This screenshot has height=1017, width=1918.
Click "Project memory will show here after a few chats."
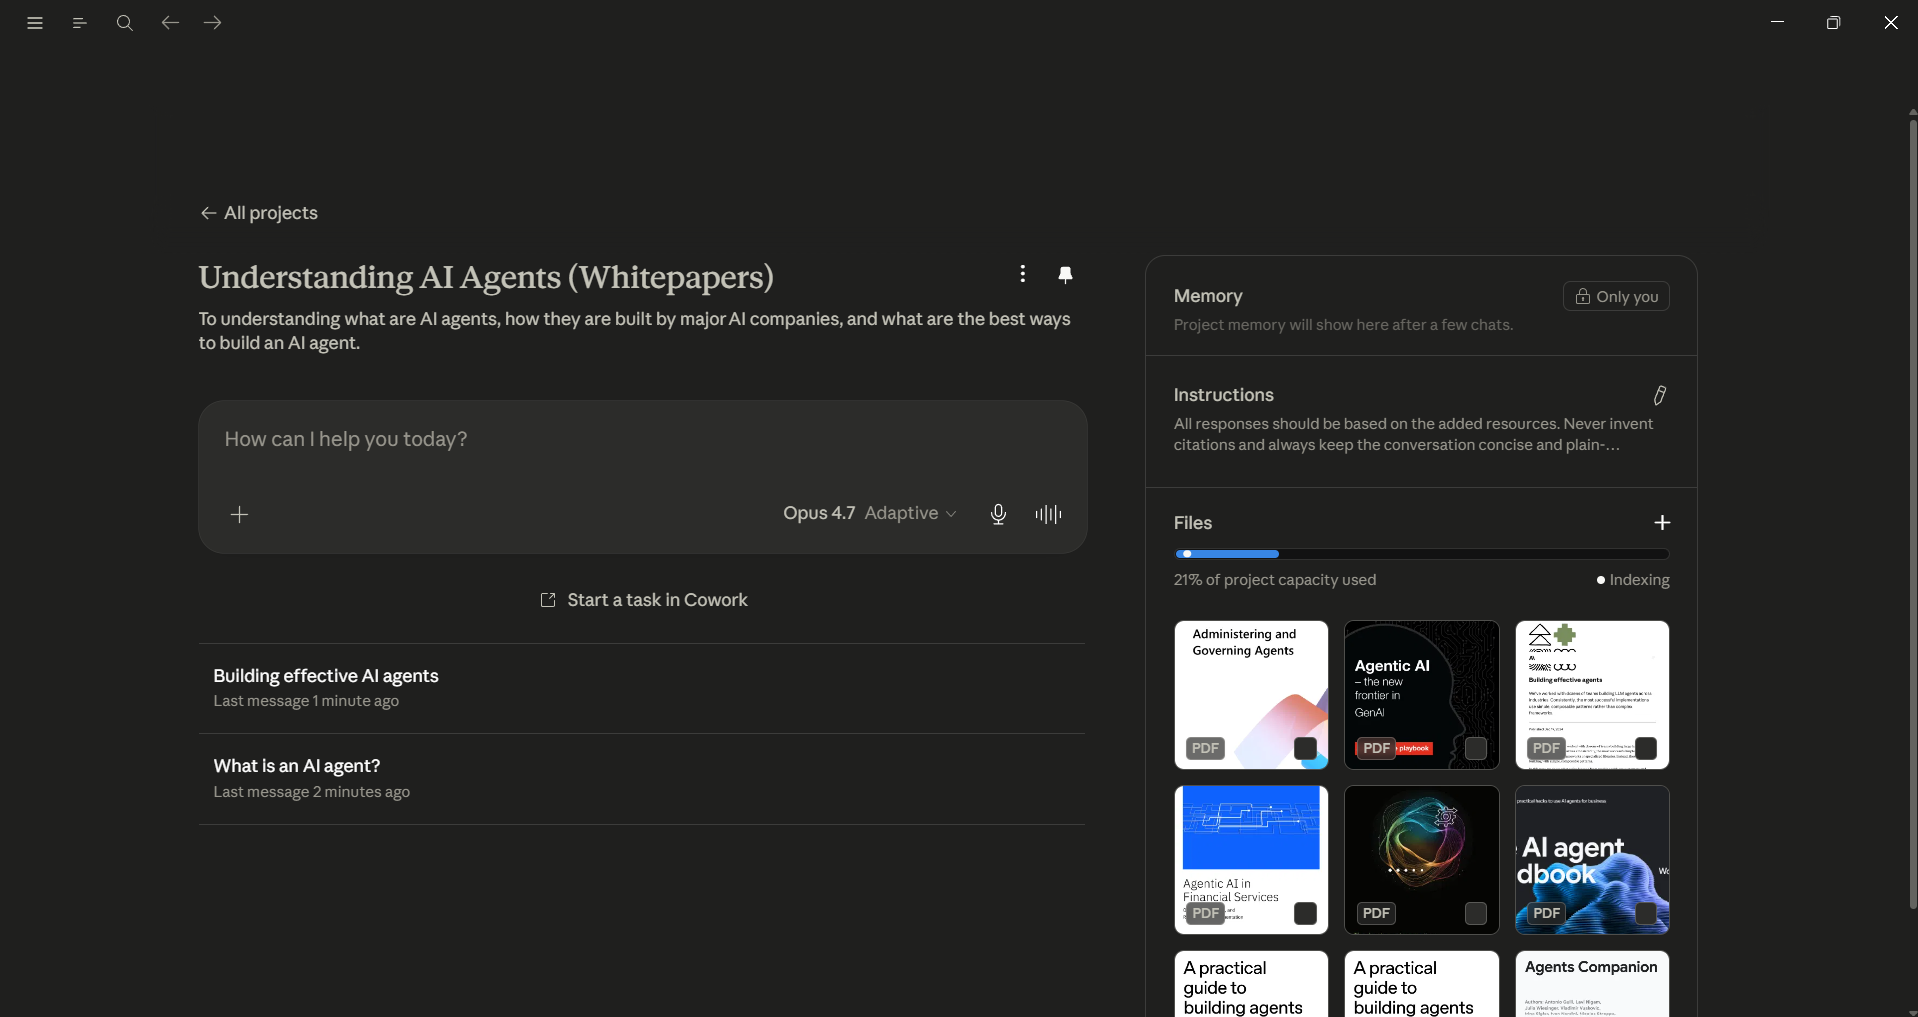pos(1343,325)
